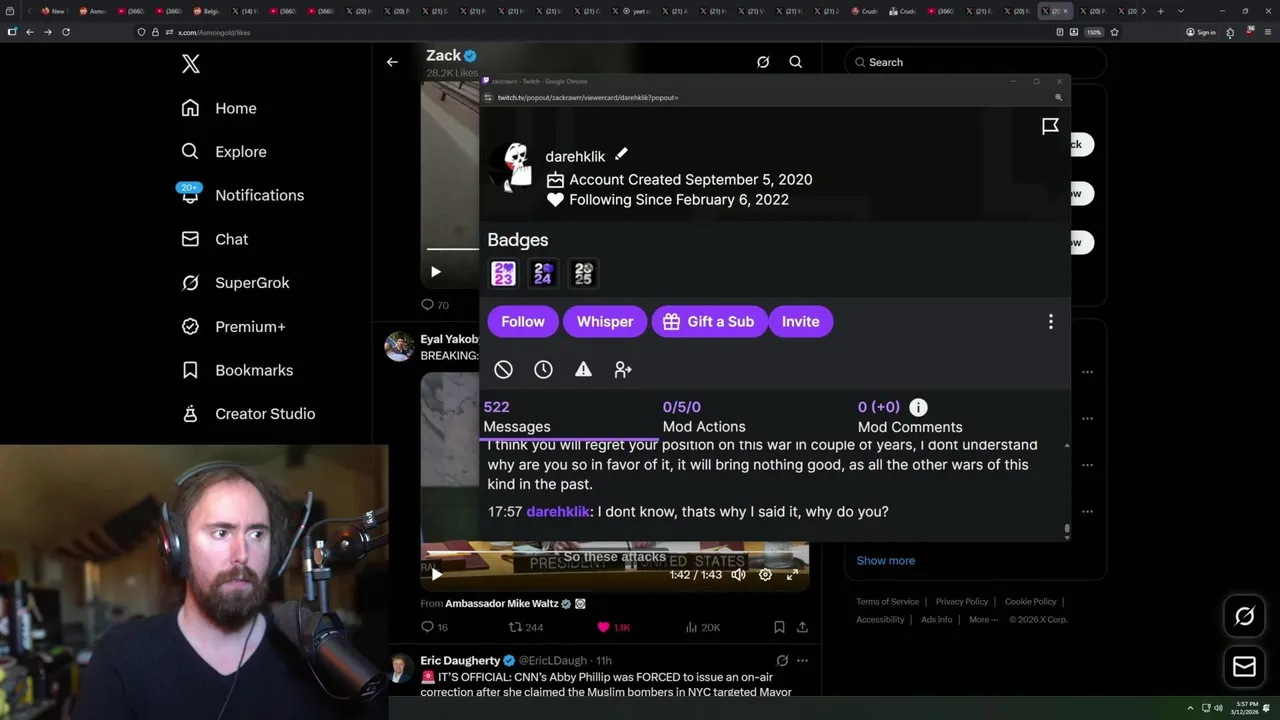Click the timeout clock icon
Image resolution: width=1280 pixels, height=720 pixels.
point(543,370)
